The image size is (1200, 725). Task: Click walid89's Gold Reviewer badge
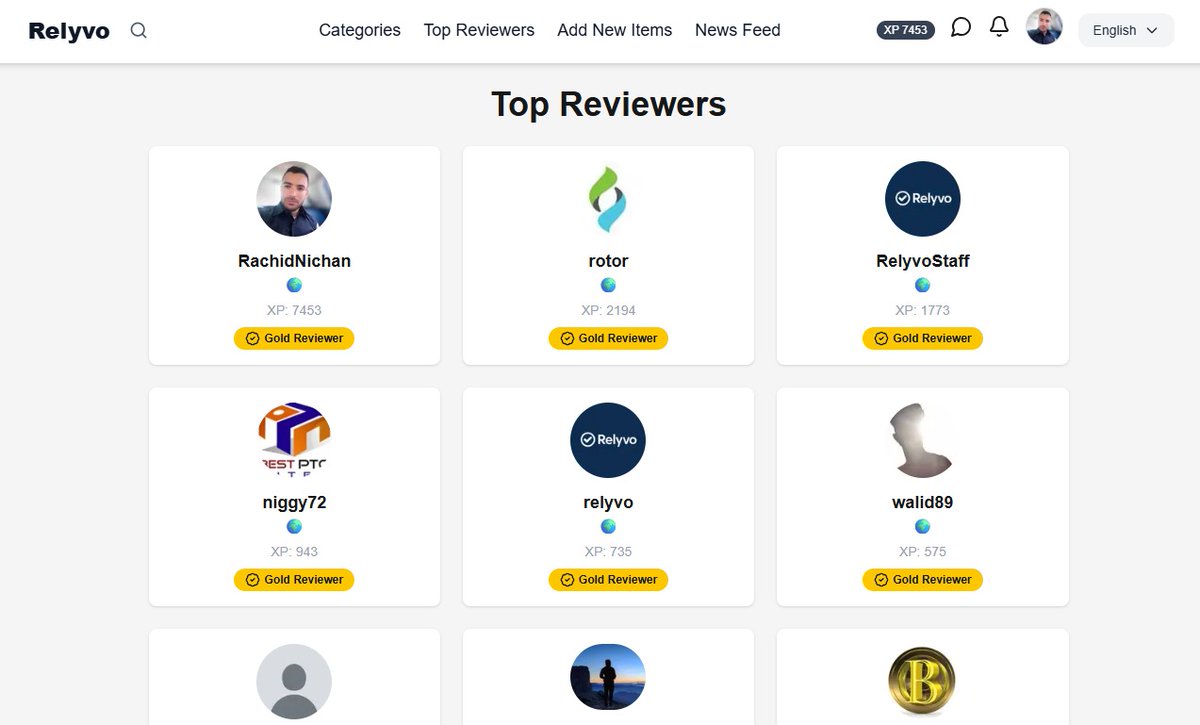coord(923,579)
